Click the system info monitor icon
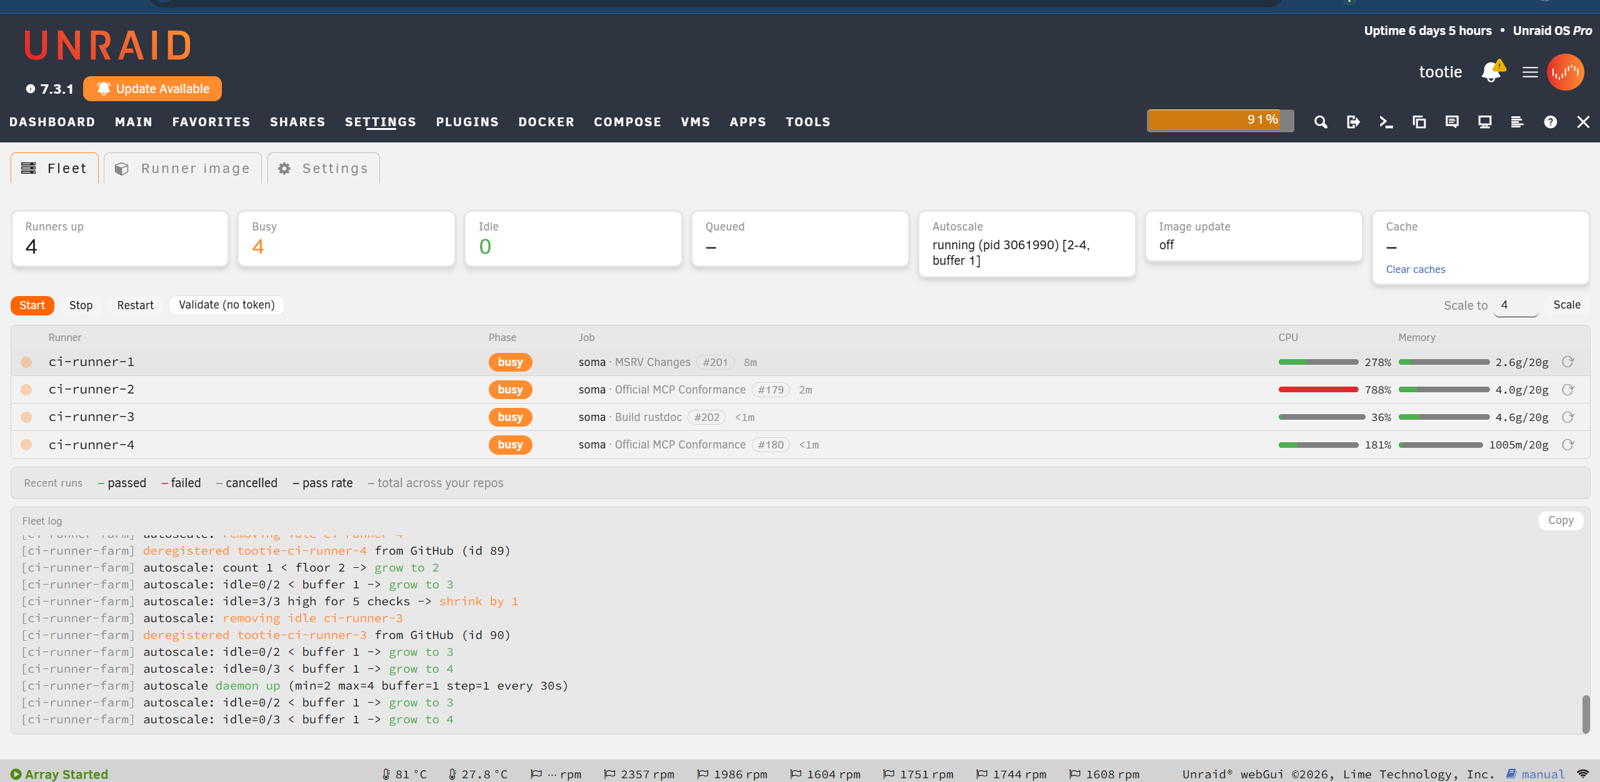This screenshot has width=1600, height=782. (1485, 122)
